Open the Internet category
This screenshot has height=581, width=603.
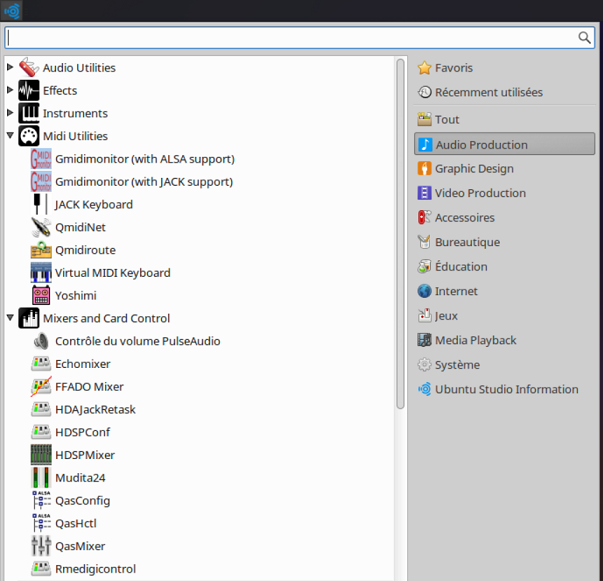point(505,291)
